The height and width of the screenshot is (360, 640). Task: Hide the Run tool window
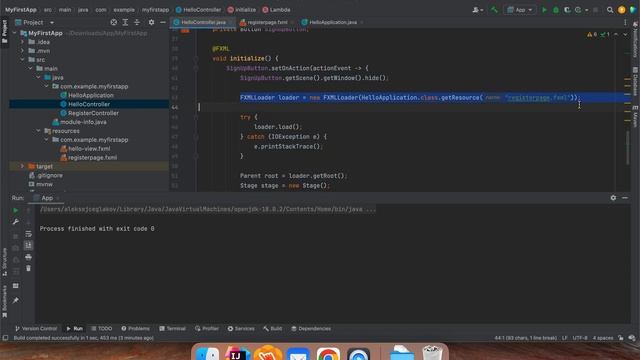(625, 198)
